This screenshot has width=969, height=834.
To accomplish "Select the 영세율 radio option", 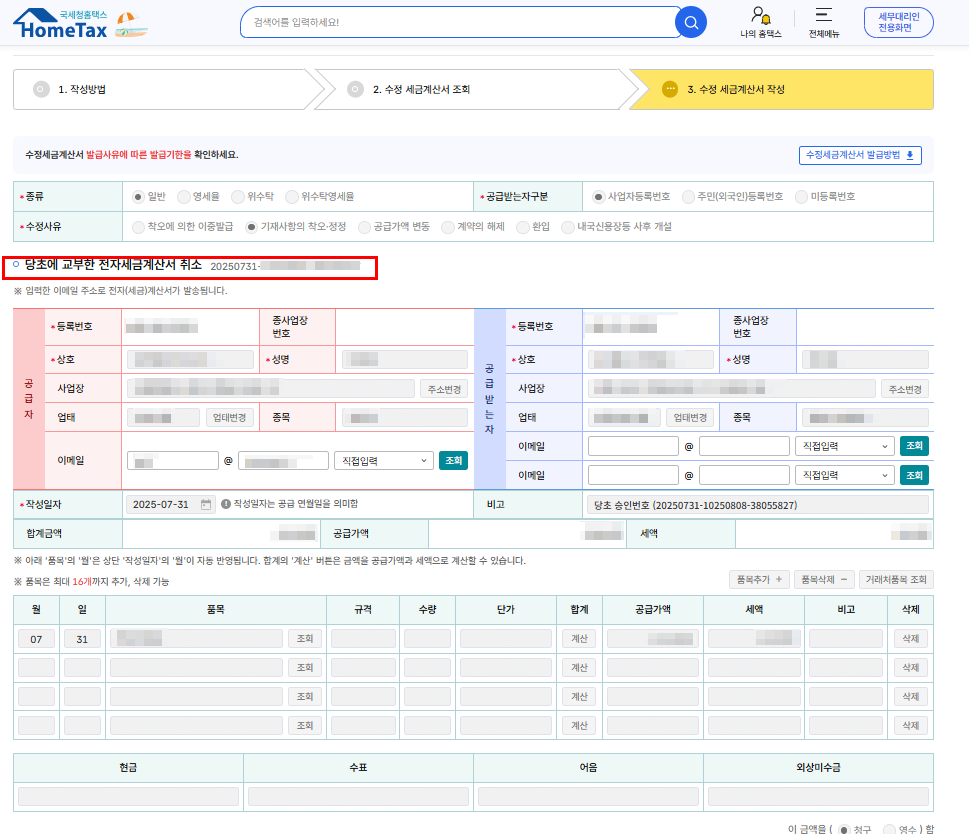I will (184, 197).
